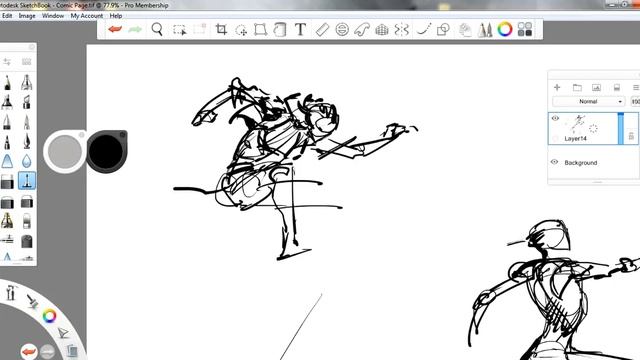Open the Edit menu
Image resolution: width=640 pixels, height=360 pixels.
7,16
